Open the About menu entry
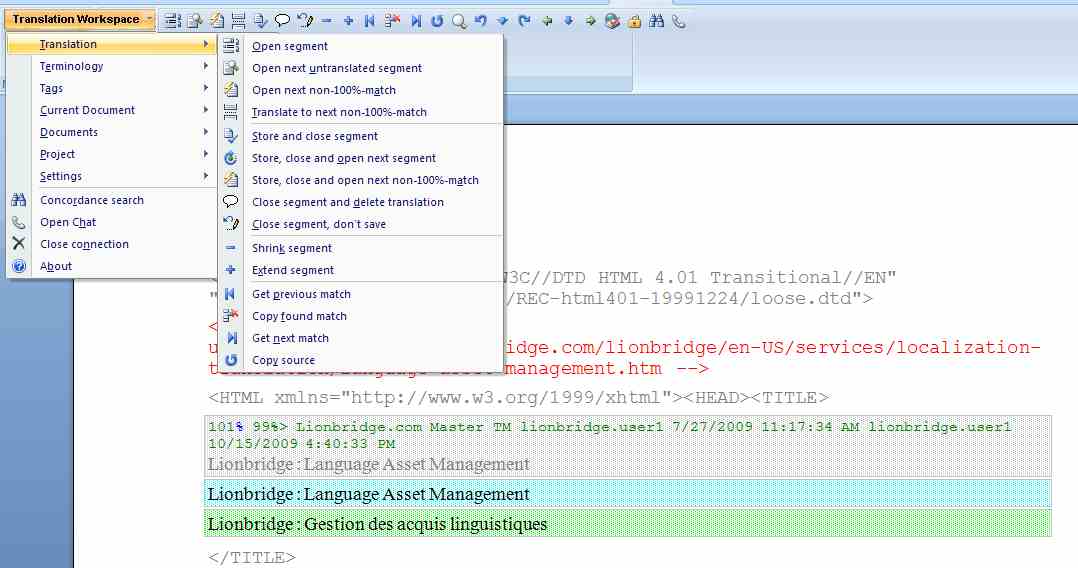The image size is (1078, 568). tap(111, 266)
